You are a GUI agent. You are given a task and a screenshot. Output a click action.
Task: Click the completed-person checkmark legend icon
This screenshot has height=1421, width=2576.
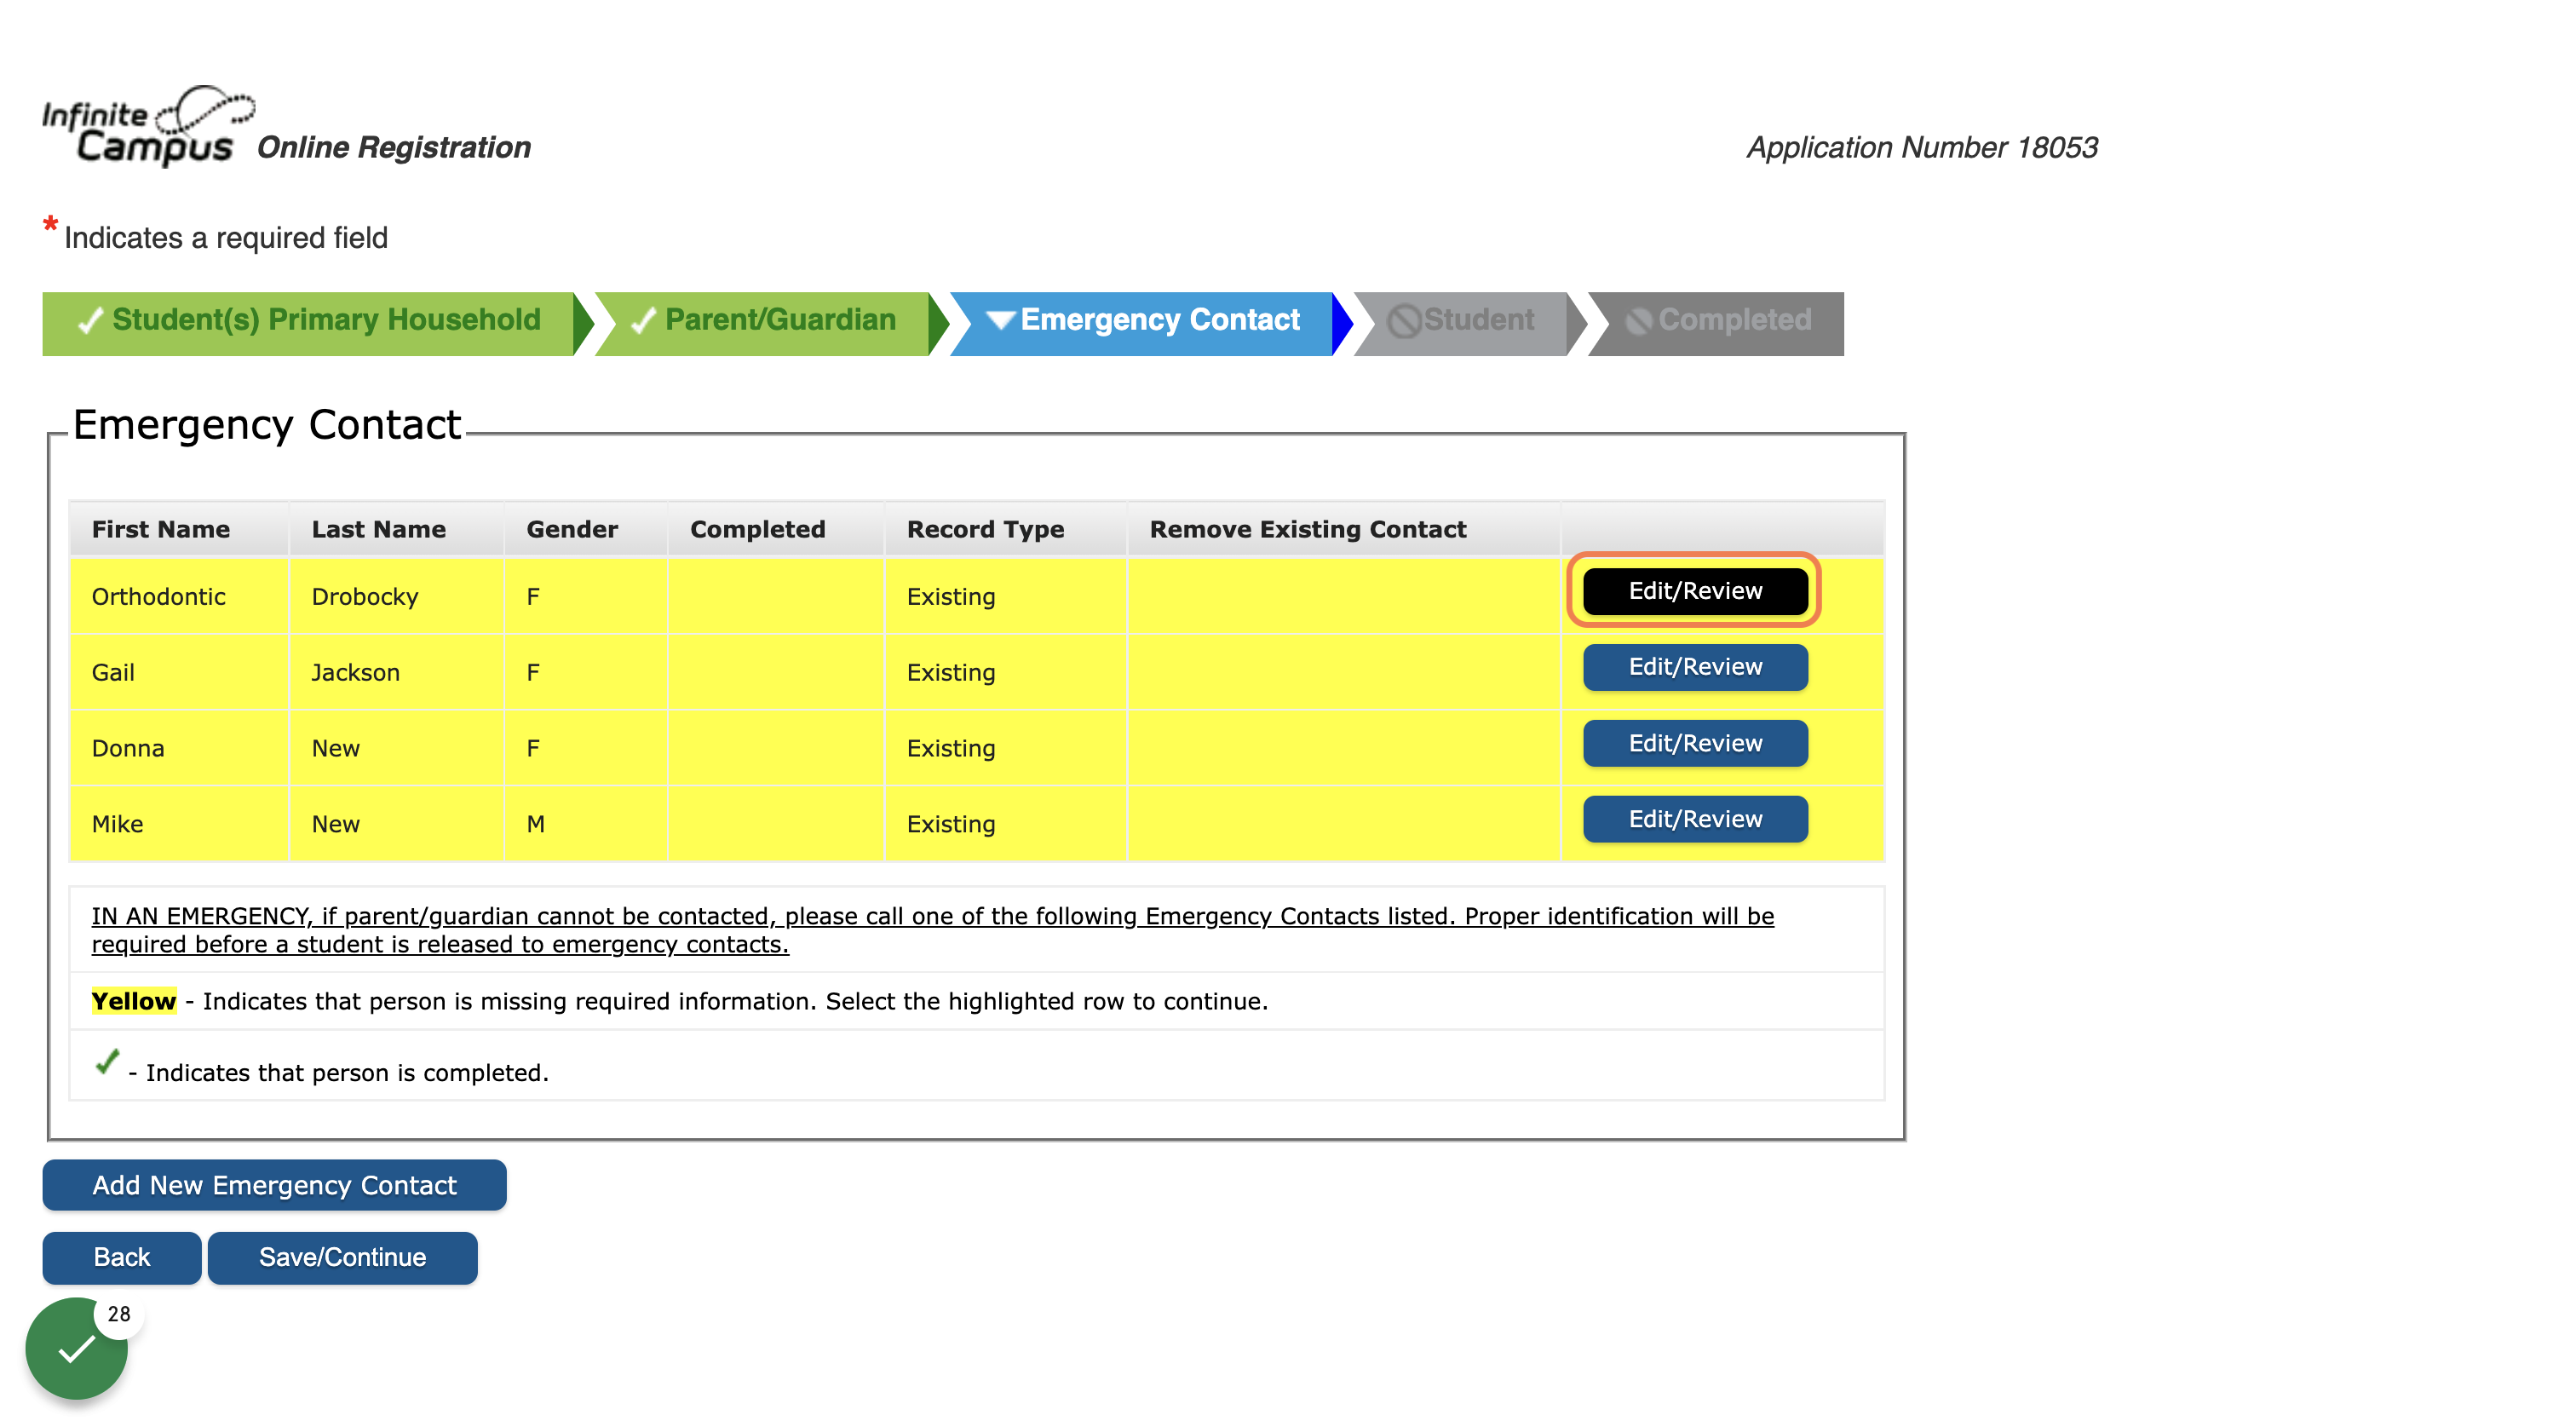coord(107,1063)
